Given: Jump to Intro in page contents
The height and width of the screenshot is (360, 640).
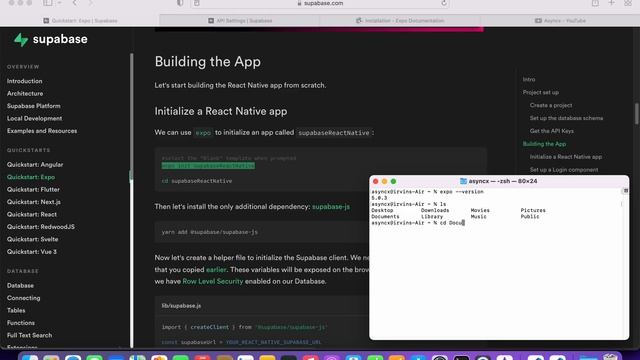Looking at the screenshot, I should point(529,80).
